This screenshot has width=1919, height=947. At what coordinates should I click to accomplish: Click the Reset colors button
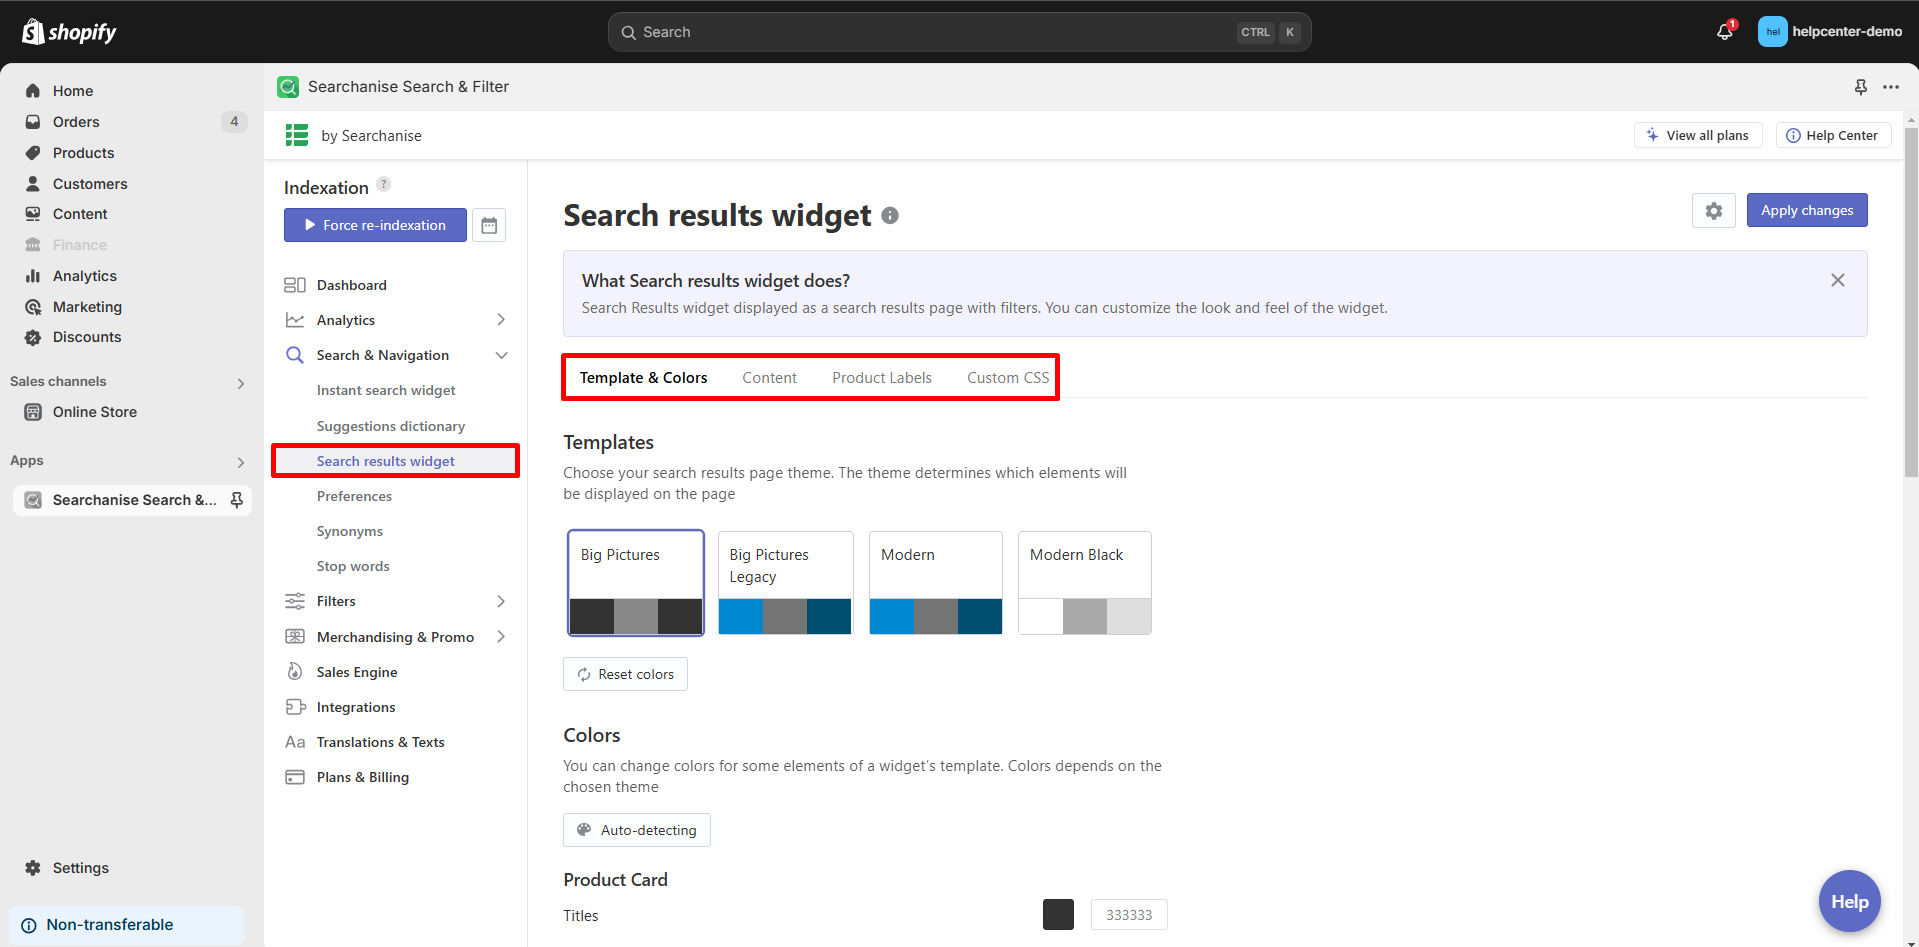[625, 673]
